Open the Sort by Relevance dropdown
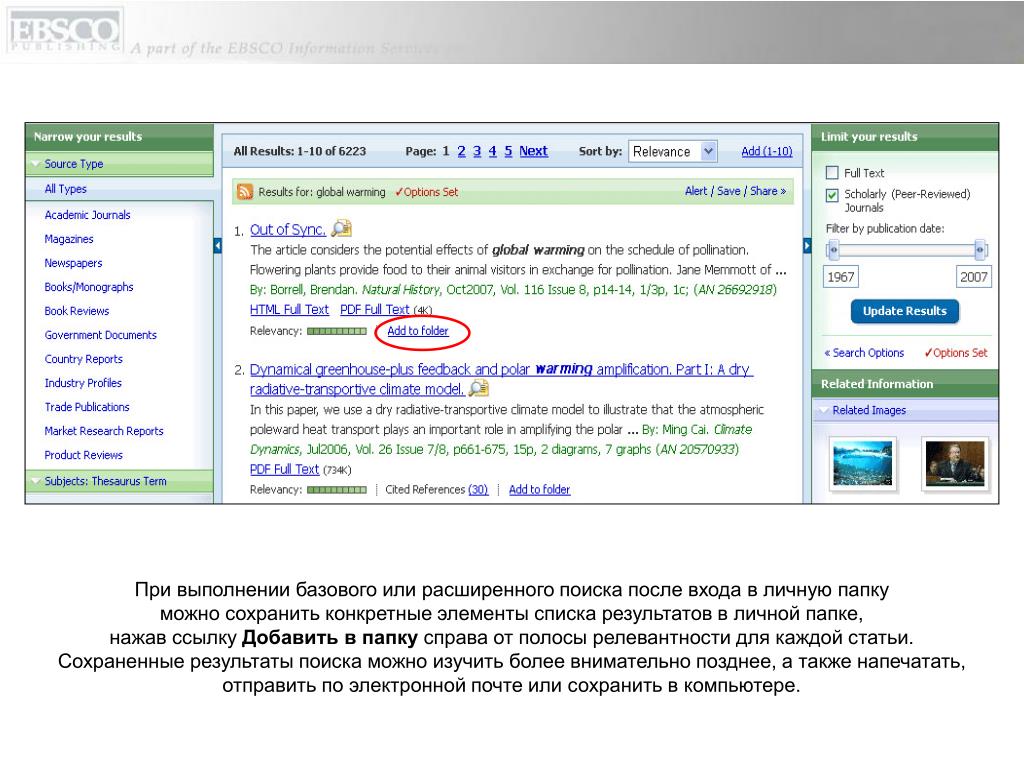 coord(673,152)
